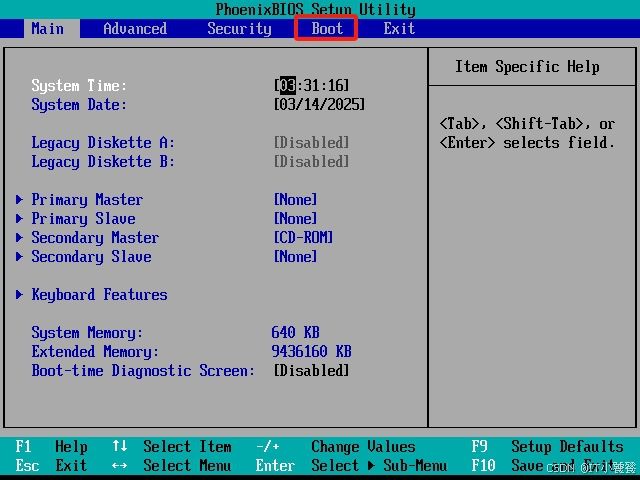Click the System Memory label

[87, 333]
